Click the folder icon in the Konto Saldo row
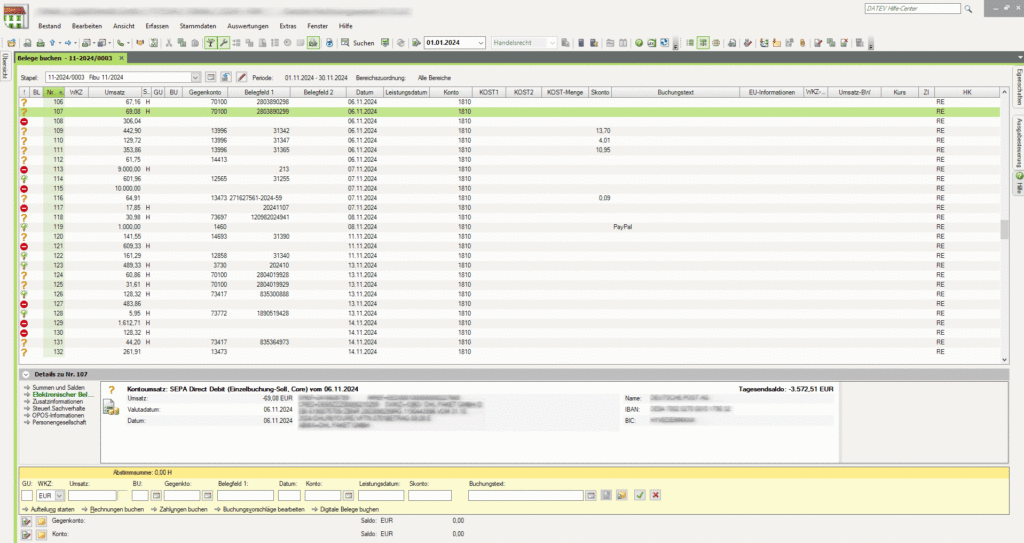 [41, 535]
